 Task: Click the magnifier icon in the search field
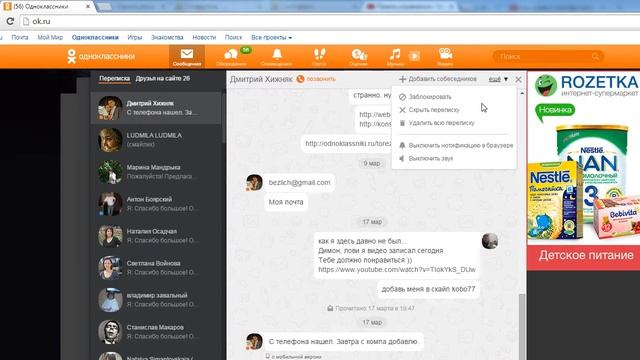point(596,56)
